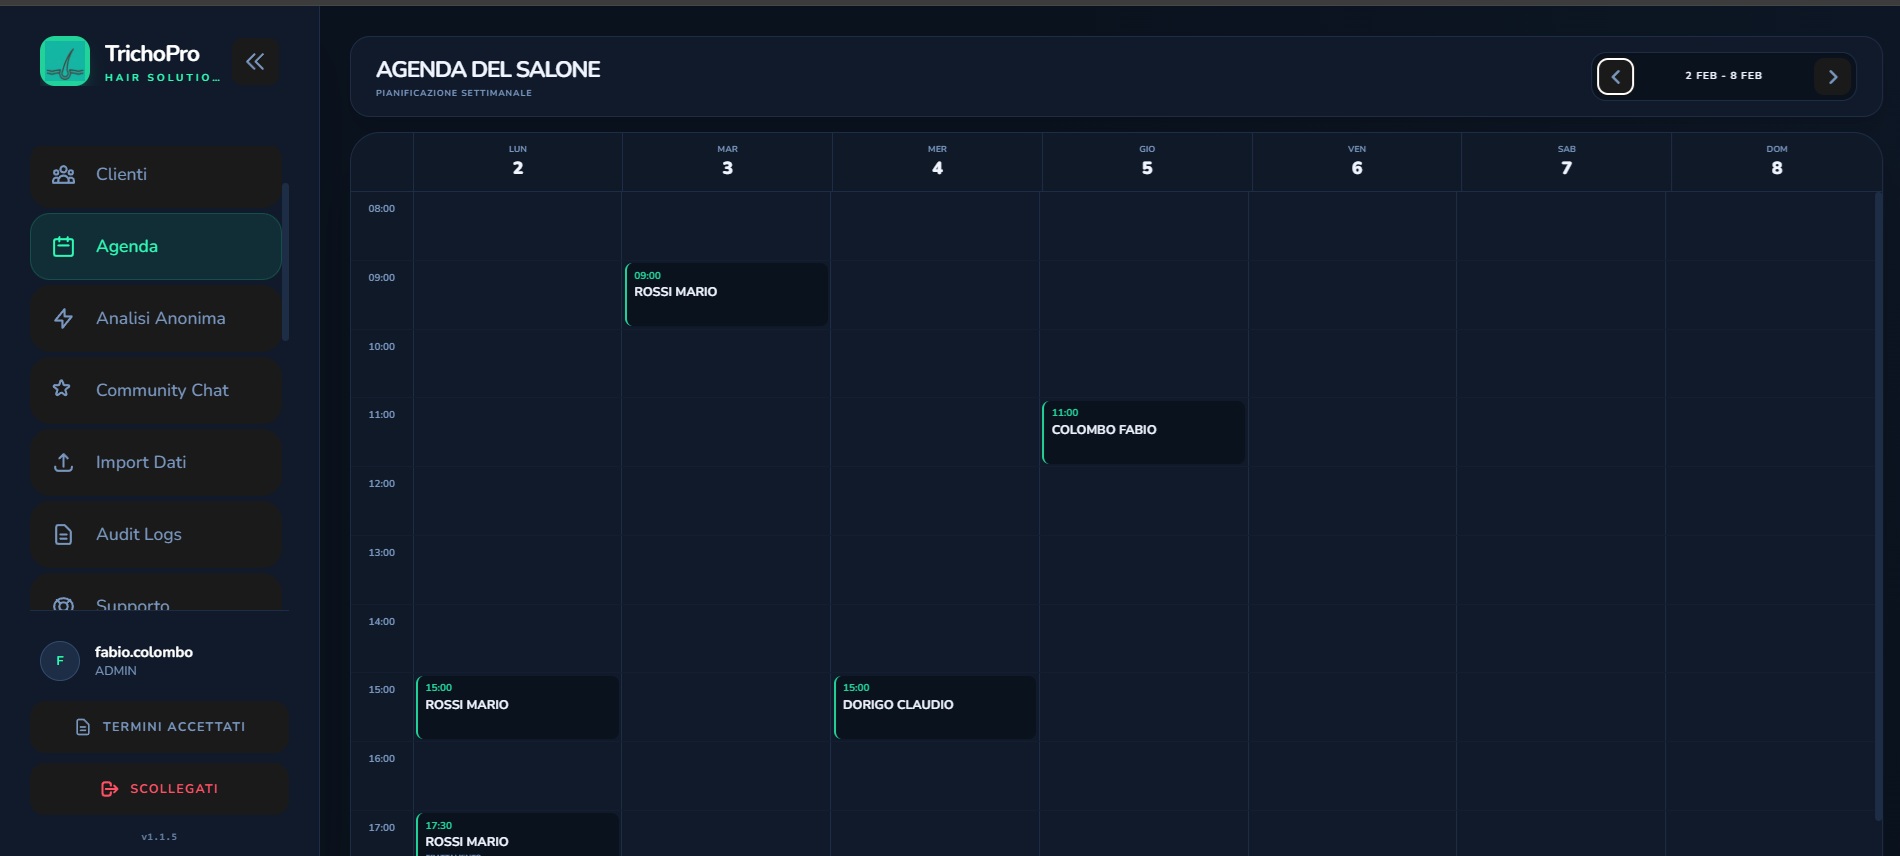Click the Audit Logs document icon
Viewport: 1900px width, 856px height.
coord(63,535)
